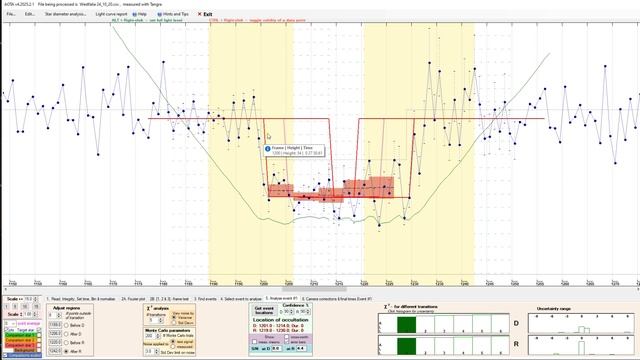Click green bar in D chi-square histogram
Viewport: 640px width, 360px height.
pyautogui.click(x=407, y=325)
